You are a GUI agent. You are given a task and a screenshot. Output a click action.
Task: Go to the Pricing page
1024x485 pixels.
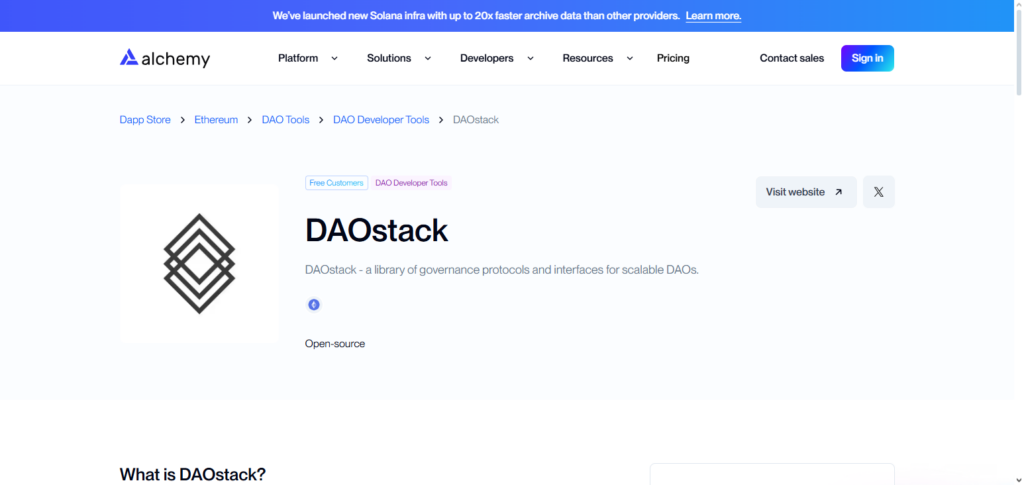coord(673,58)
